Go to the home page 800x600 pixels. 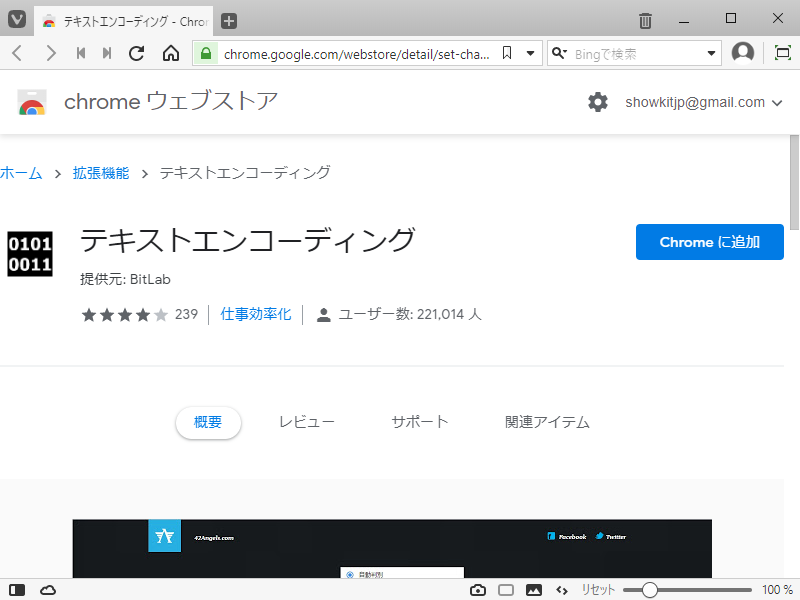[x=171, y=53]
